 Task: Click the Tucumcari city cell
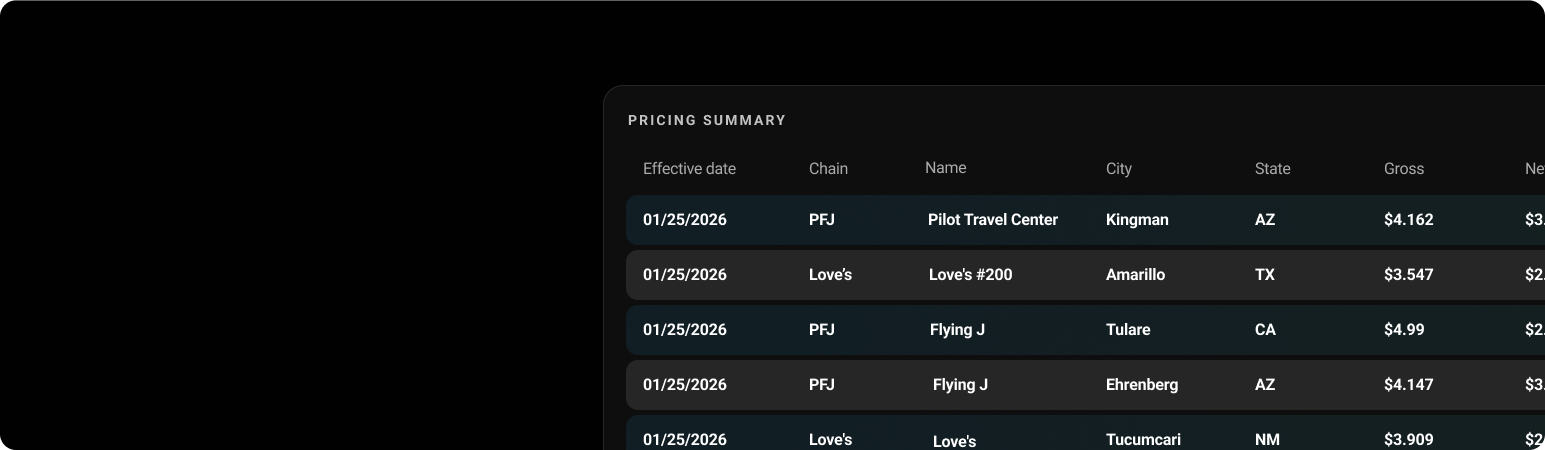1143,440
